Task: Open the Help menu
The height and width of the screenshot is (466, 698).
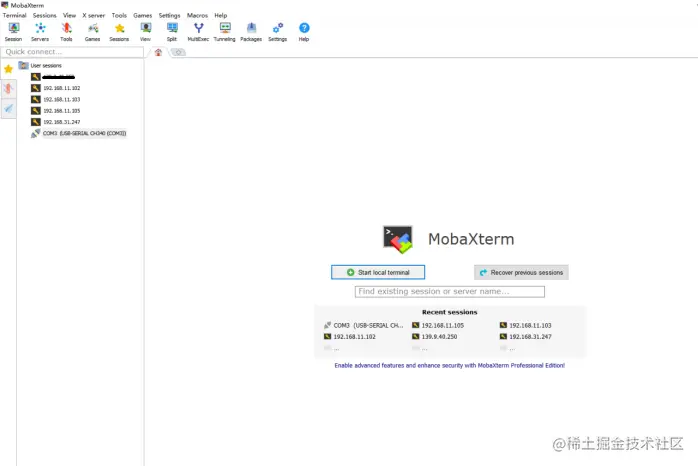Action: [221, 15]
